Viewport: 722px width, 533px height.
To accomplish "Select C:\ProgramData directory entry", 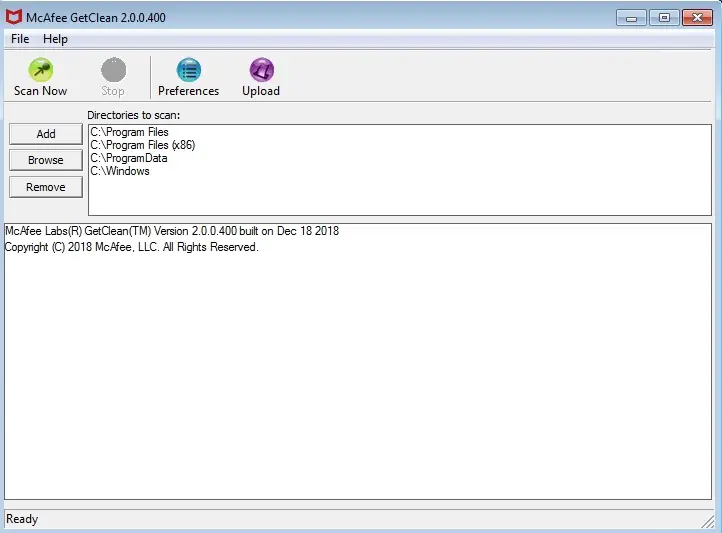I will tap(129, 158).
